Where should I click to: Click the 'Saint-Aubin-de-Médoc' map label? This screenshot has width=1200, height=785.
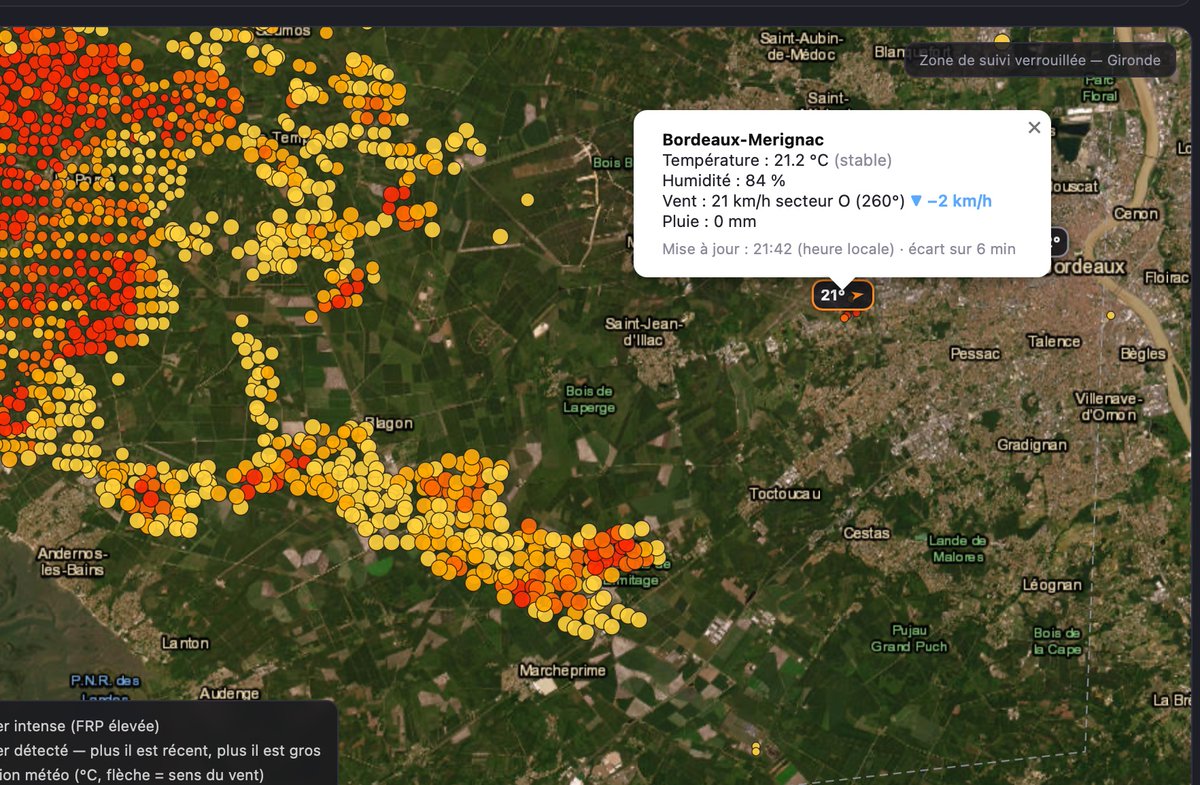pyautogui.click(x=803, y=46)
